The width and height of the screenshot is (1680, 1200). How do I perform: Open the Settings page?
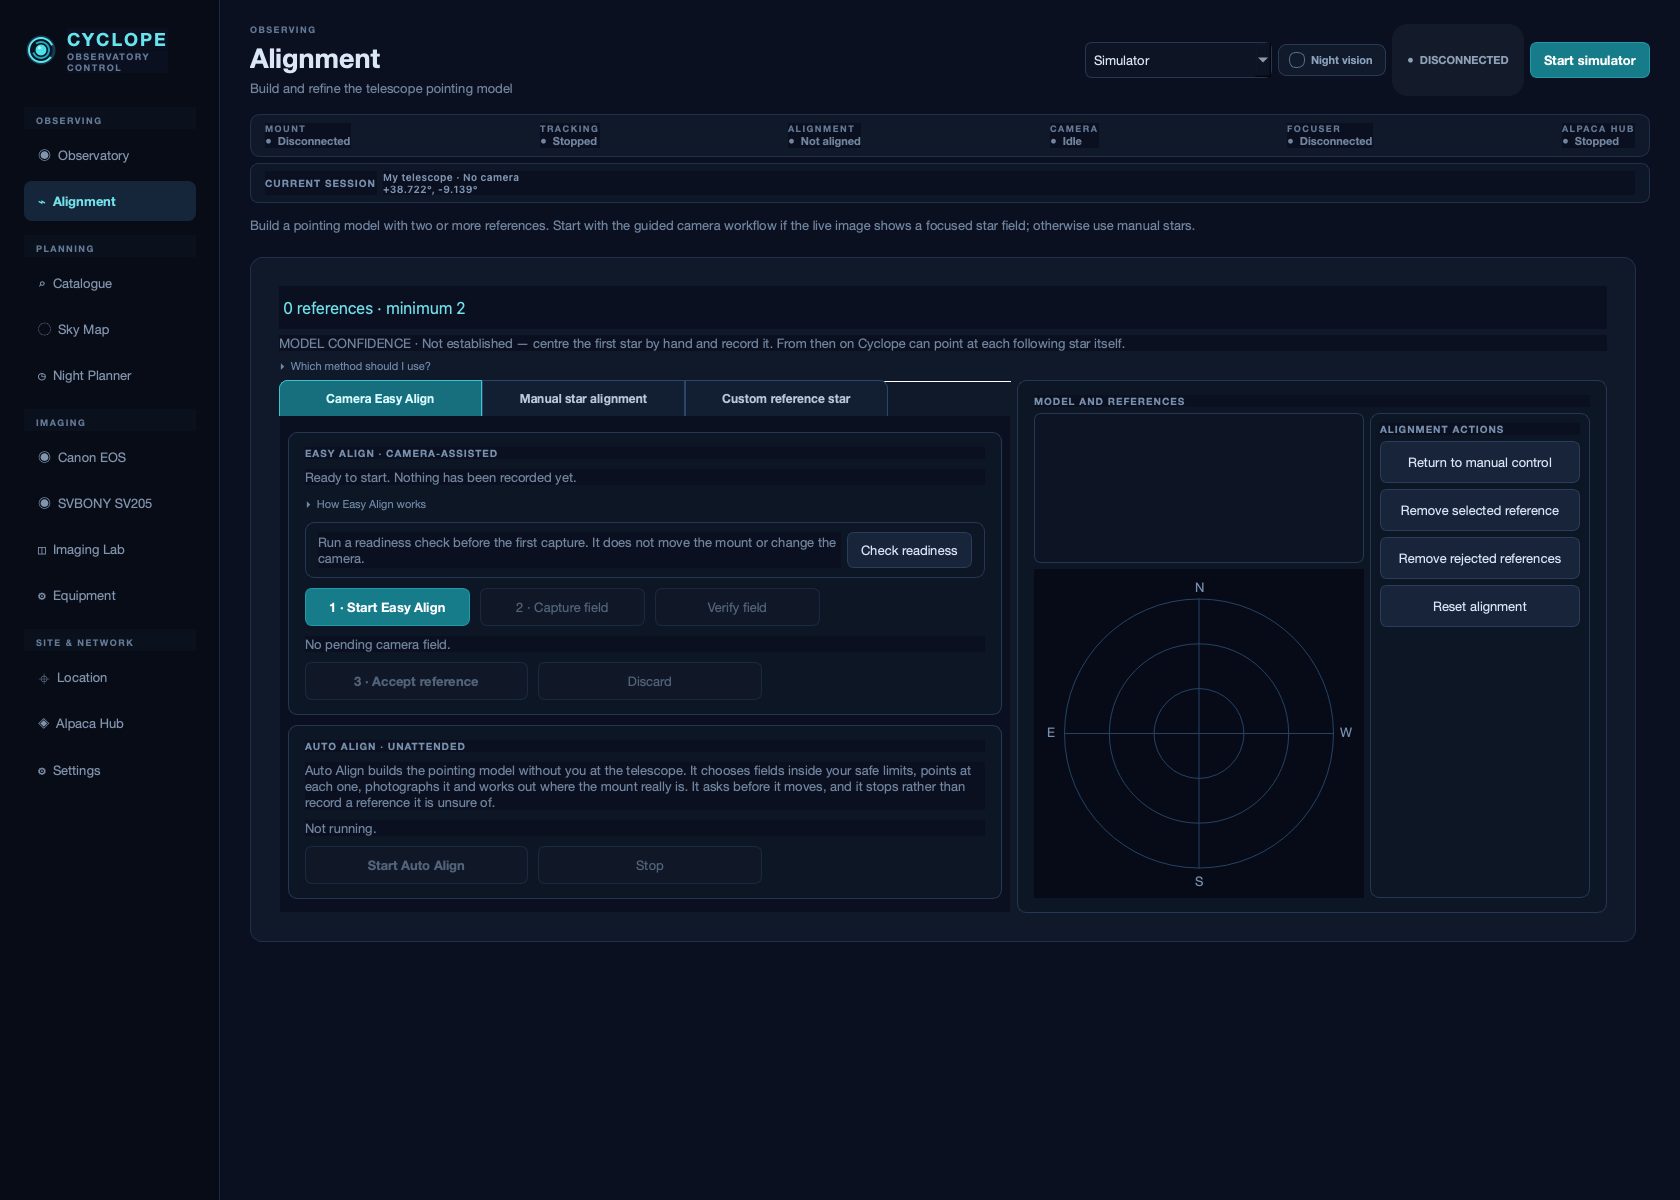pyautogui.click(x=110, y=770)
